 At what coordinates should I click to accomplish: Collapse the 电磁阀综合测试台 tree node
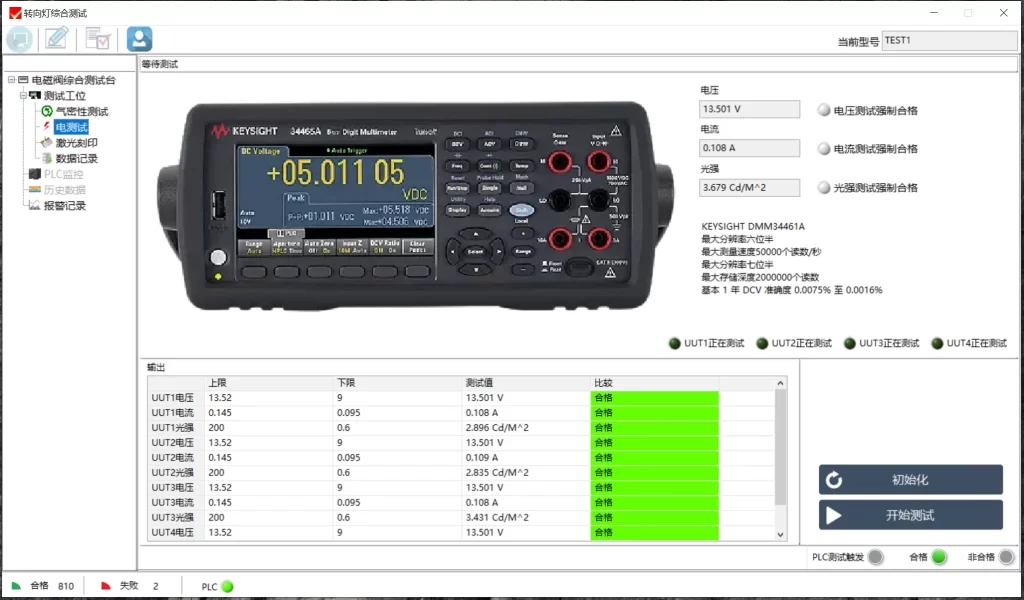(11, 80)
